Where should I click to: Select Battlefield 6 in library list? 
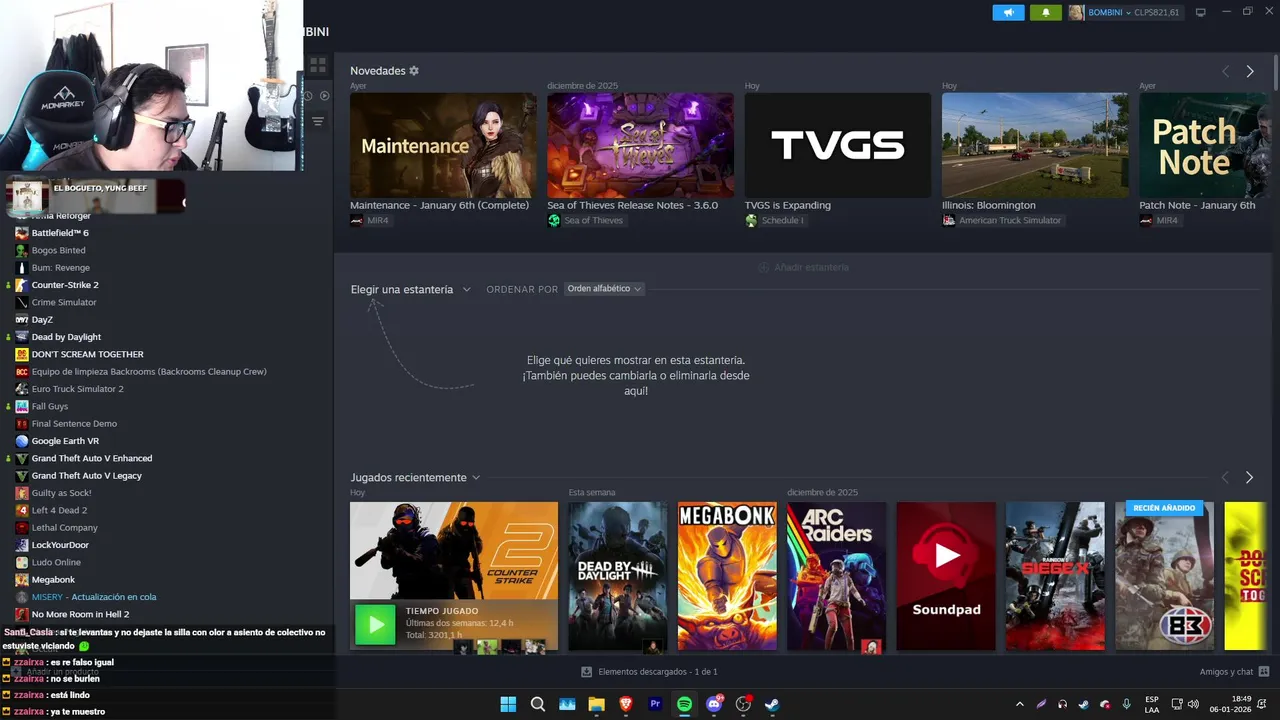(60, 233)
